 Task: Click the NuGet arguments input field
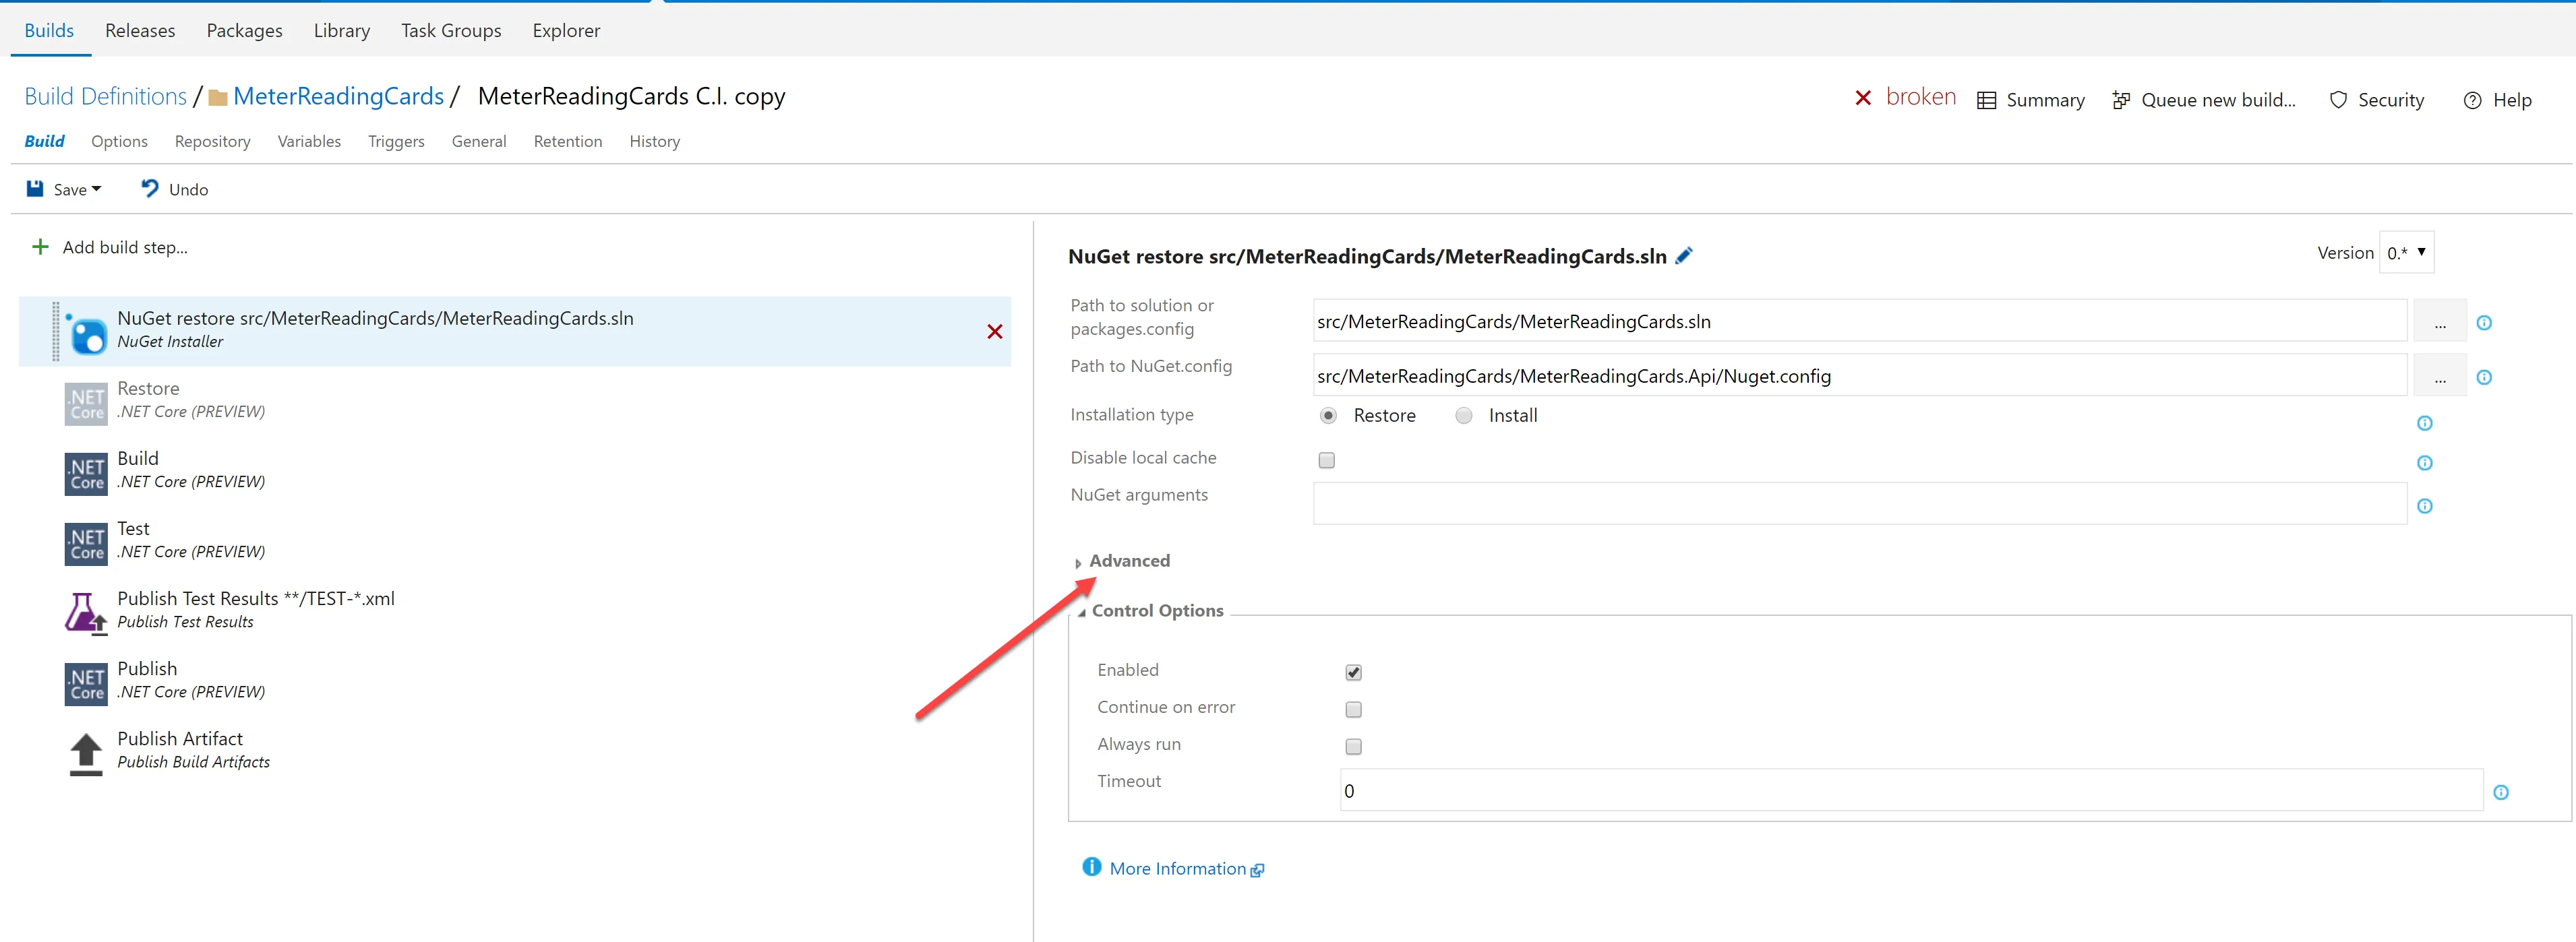pos(1860,503)
